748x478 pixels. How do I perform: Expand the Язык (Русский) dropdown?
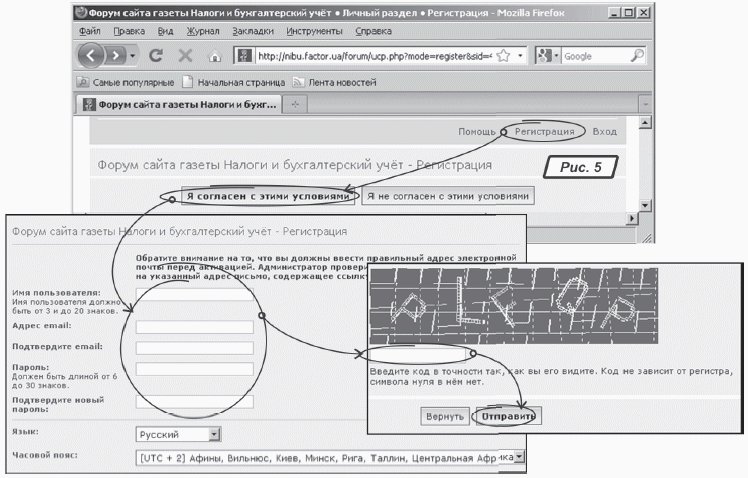pos(214,434)
